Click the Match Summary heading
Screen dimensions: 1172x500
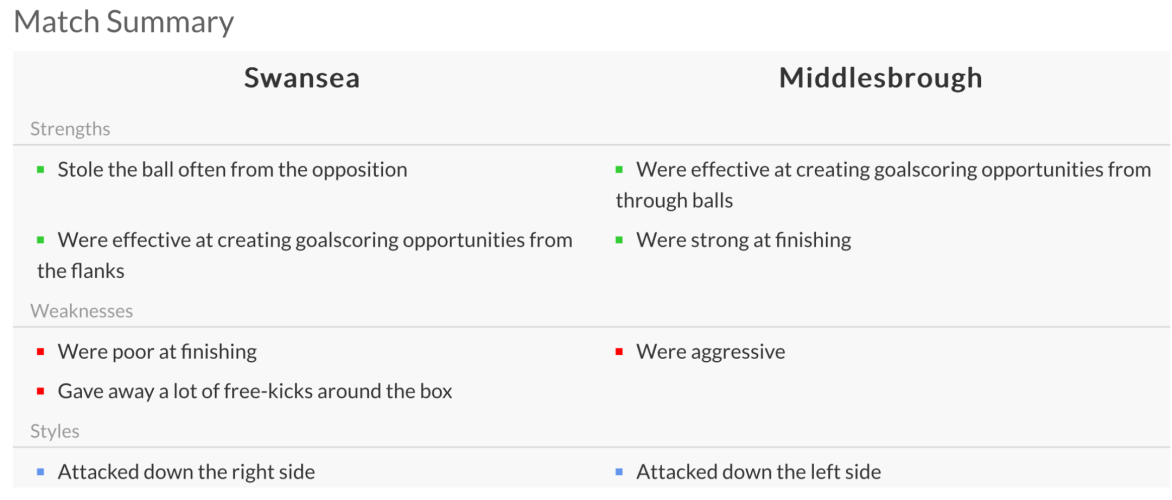click(x=124, y=22)
